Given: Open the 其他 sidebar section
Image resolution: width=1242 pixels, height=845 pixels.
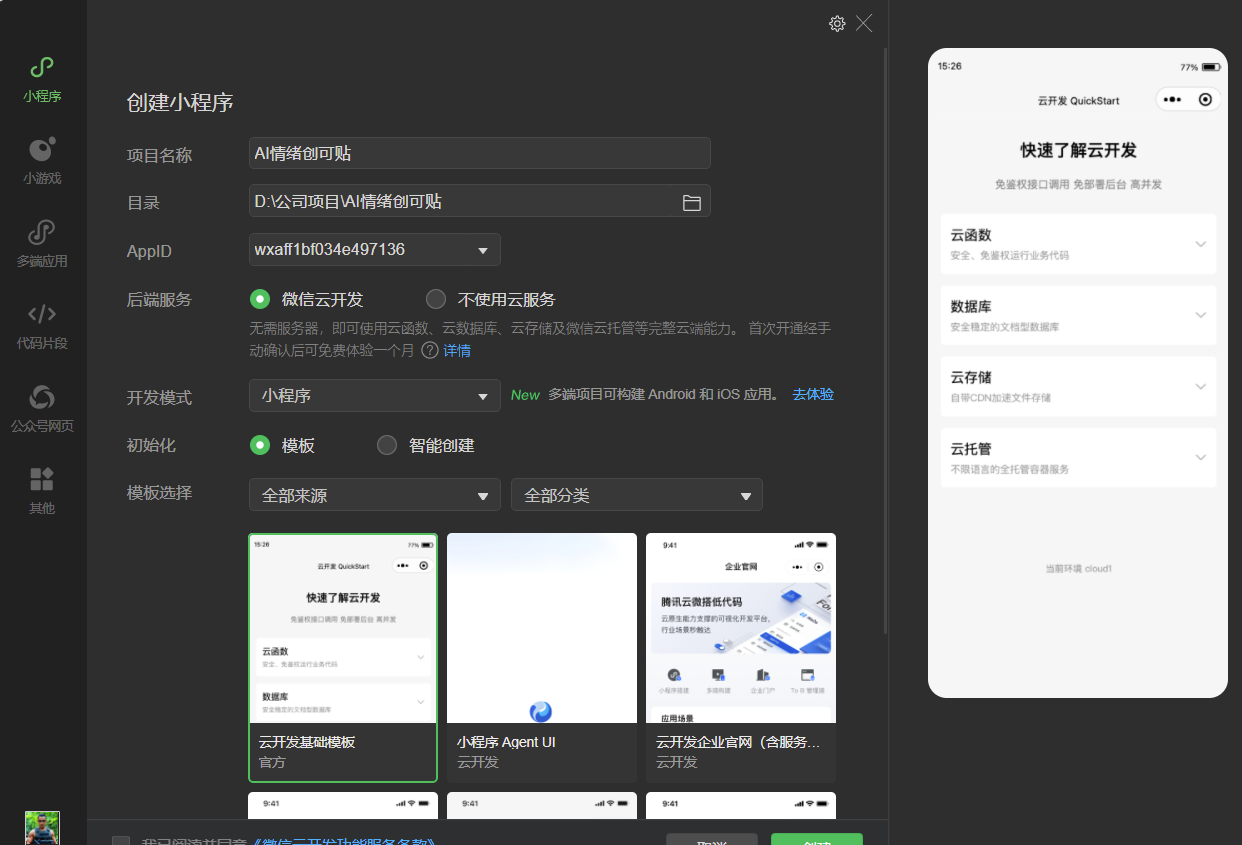Looking at the screenshot, I should point(42,492).
